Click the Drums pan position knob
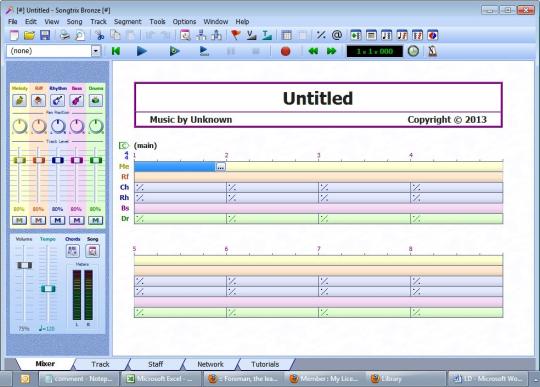 point(96,126)
